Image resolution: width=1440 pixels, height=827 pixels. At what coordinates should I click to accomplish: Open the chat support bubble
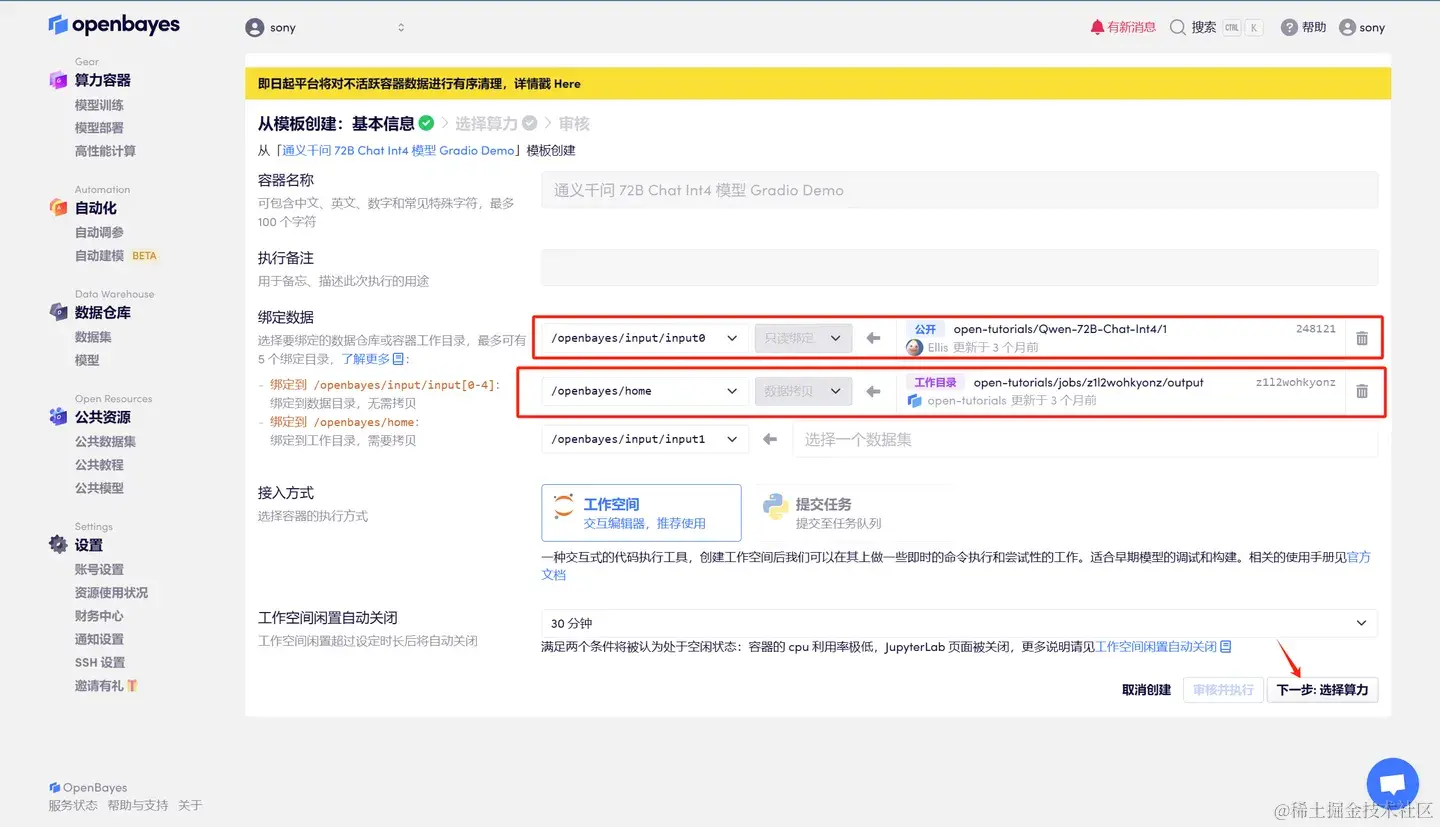pos(1392,783)
